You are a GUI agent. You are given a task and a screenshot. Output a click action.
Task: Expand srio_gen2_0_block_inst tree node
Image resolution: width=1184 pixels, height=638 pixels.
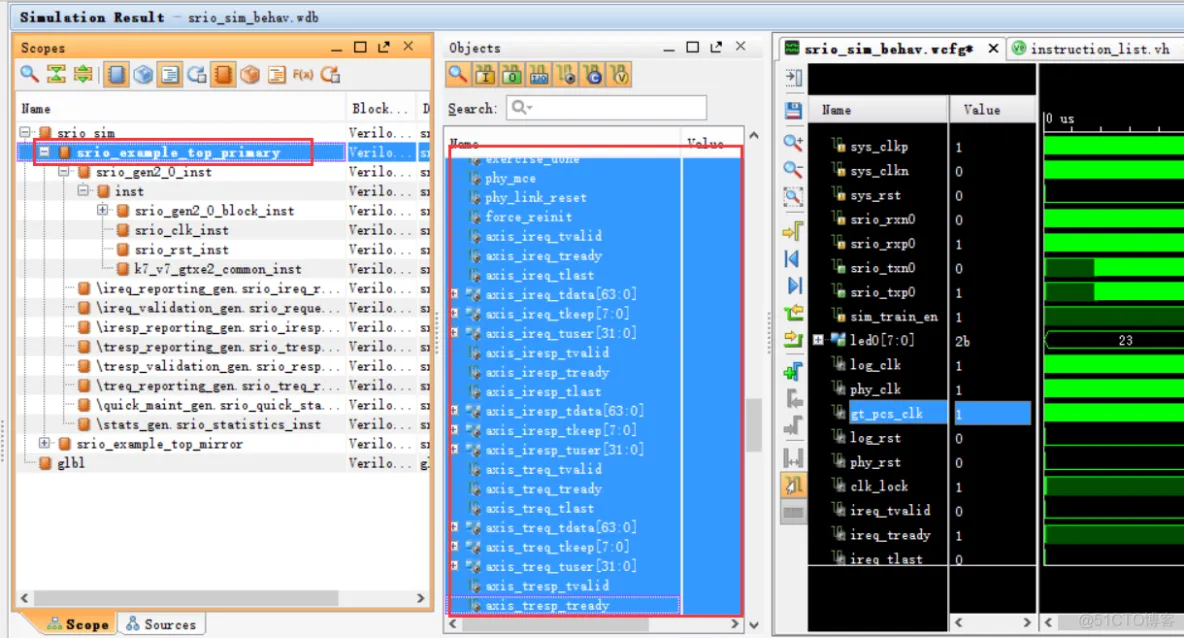tap(103, 210)
